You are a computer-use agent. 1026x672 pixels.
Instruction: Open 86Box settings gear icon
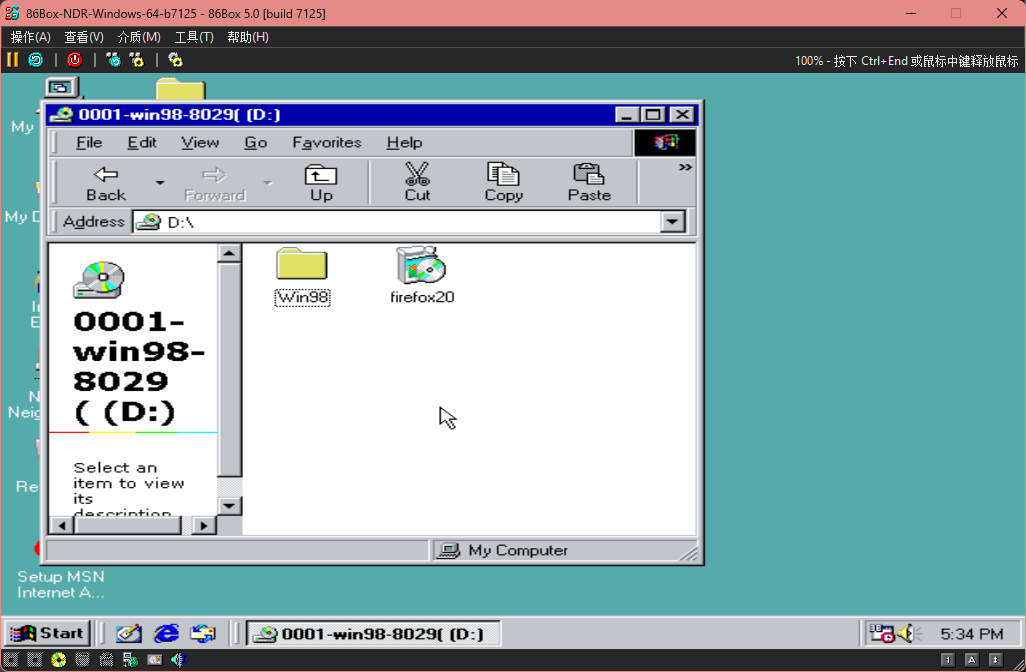pyautogui.click(x=175, y=60)
